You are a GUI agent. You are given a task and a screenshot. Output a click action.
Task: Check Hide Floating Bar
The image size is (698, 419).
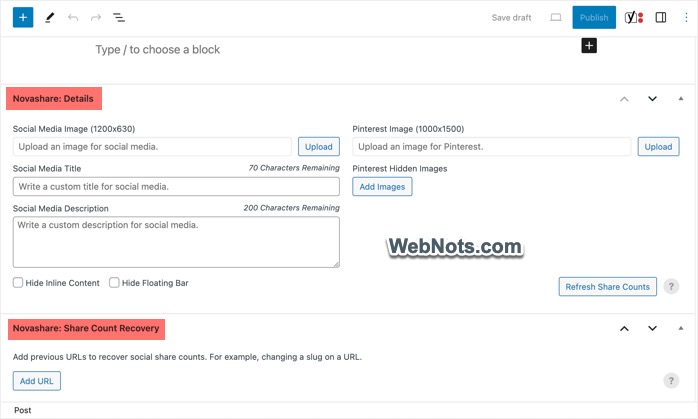114,283
